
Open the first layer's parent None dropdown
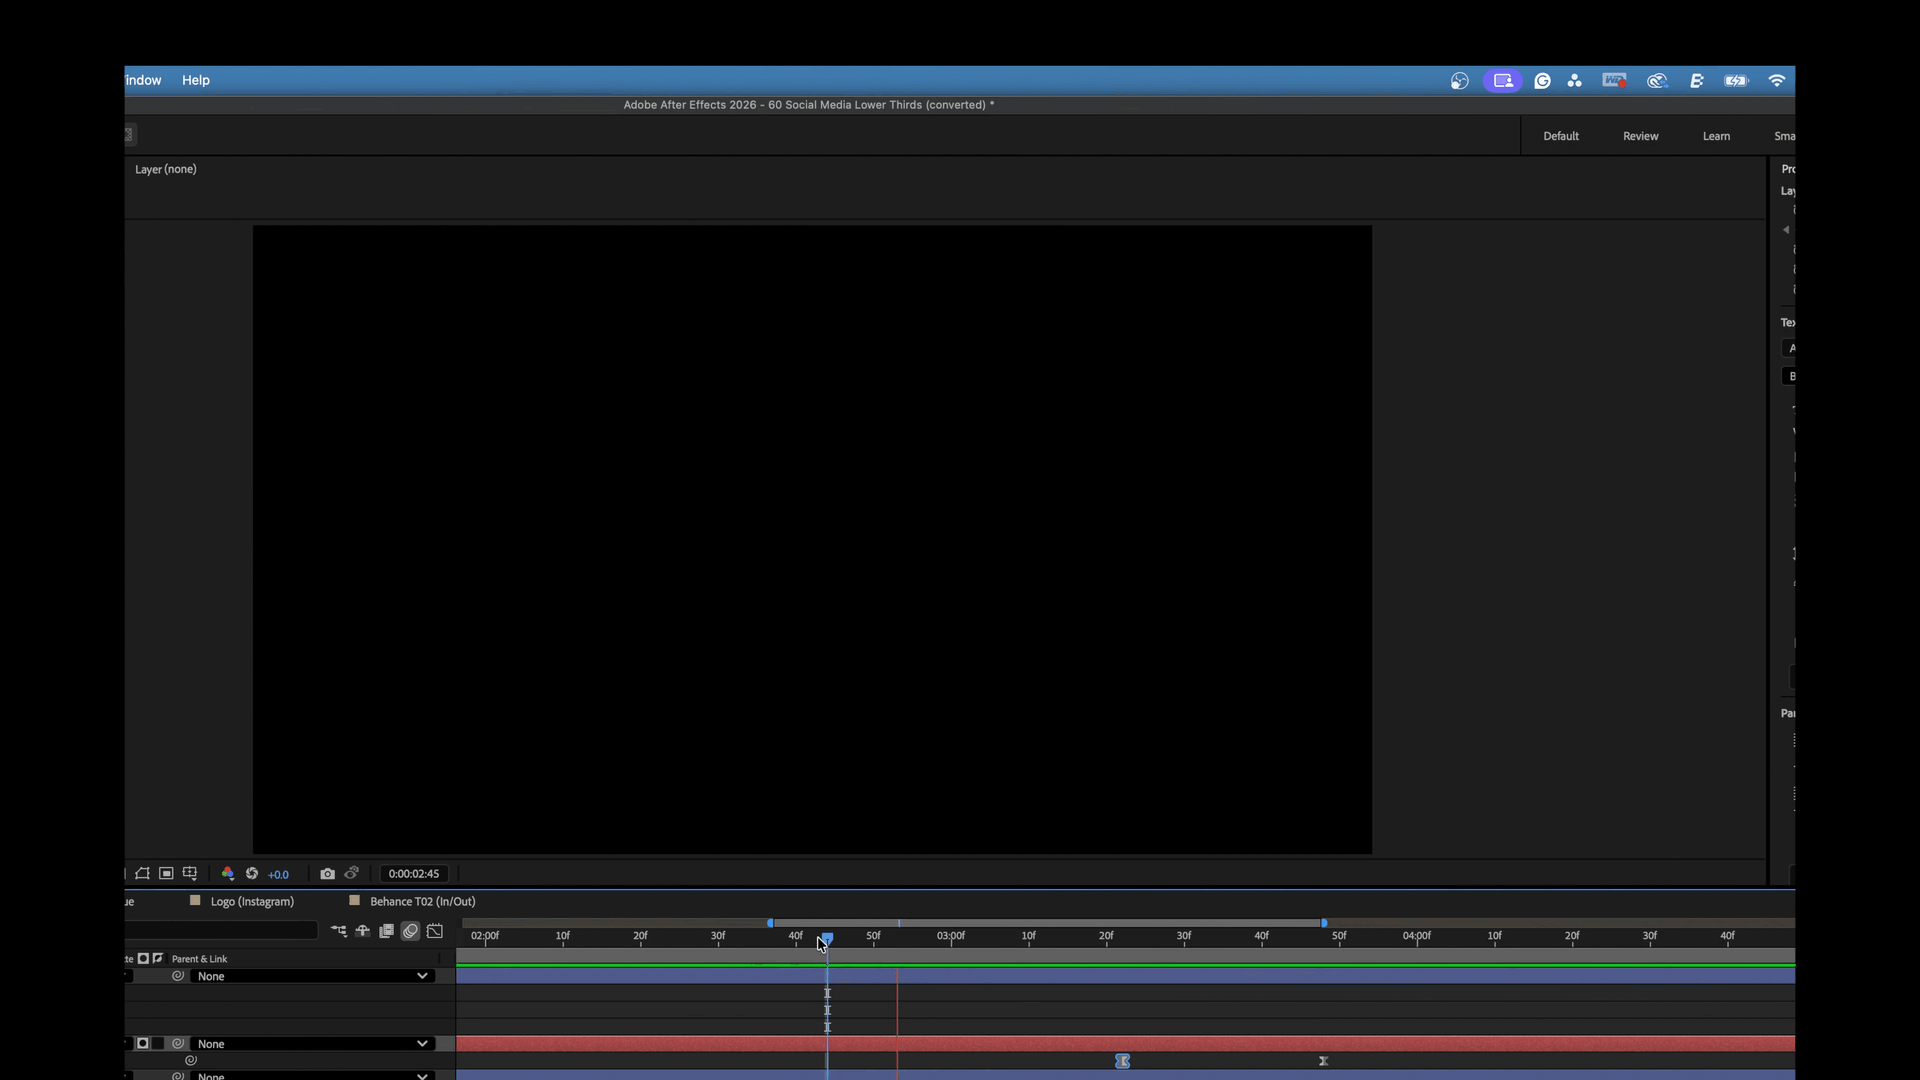tap(313, 976)
